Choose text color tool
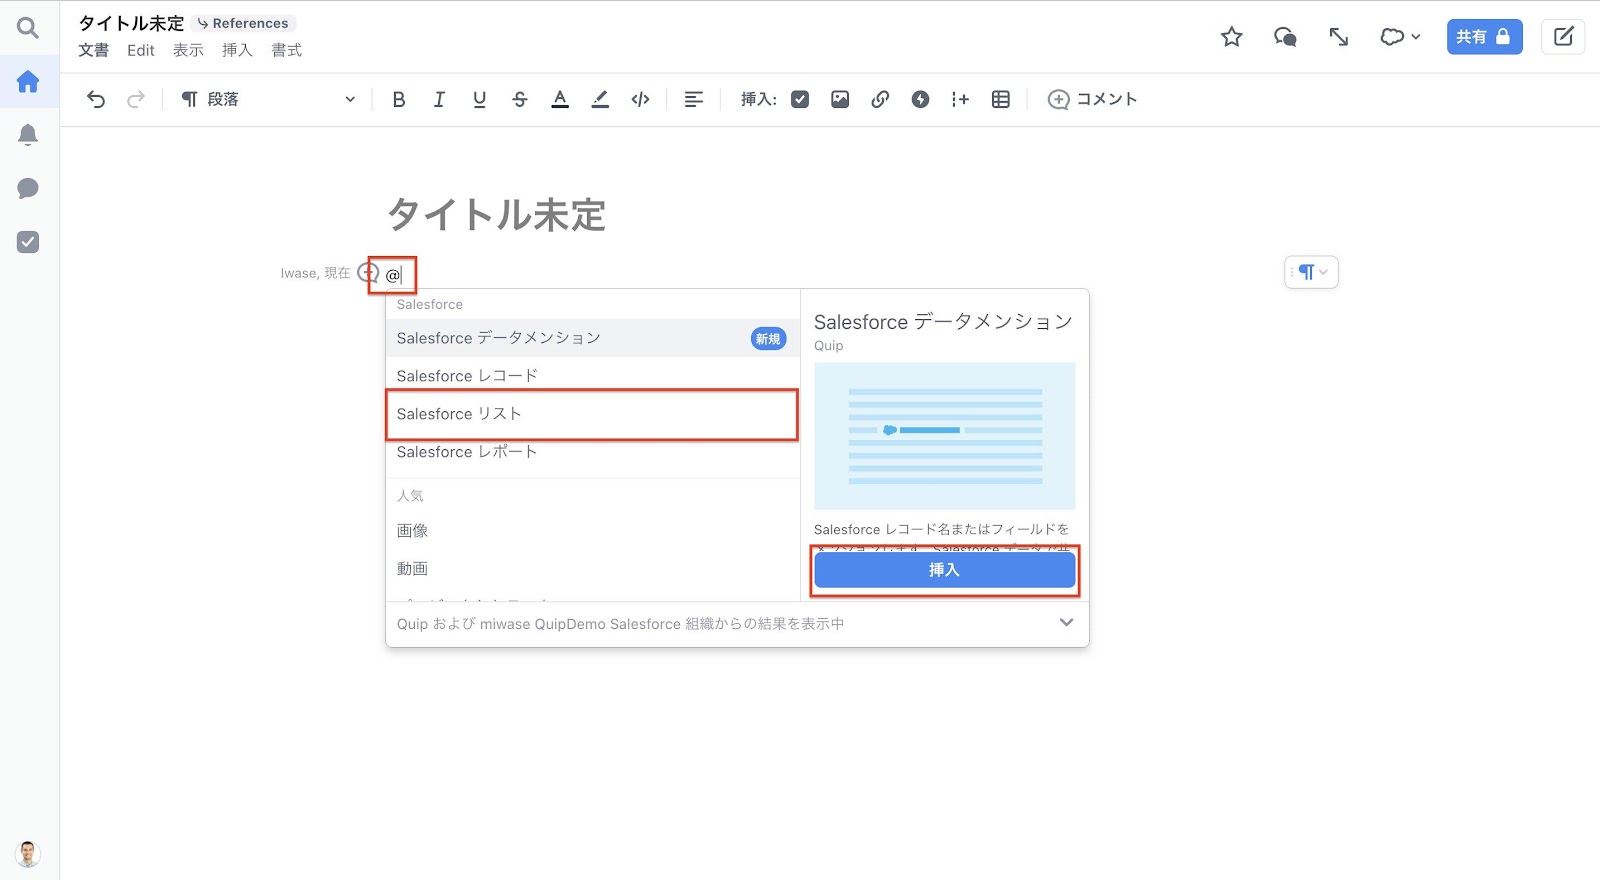Image resolution: width=1600 pixels, height=880 pixels. pos(560,99)
